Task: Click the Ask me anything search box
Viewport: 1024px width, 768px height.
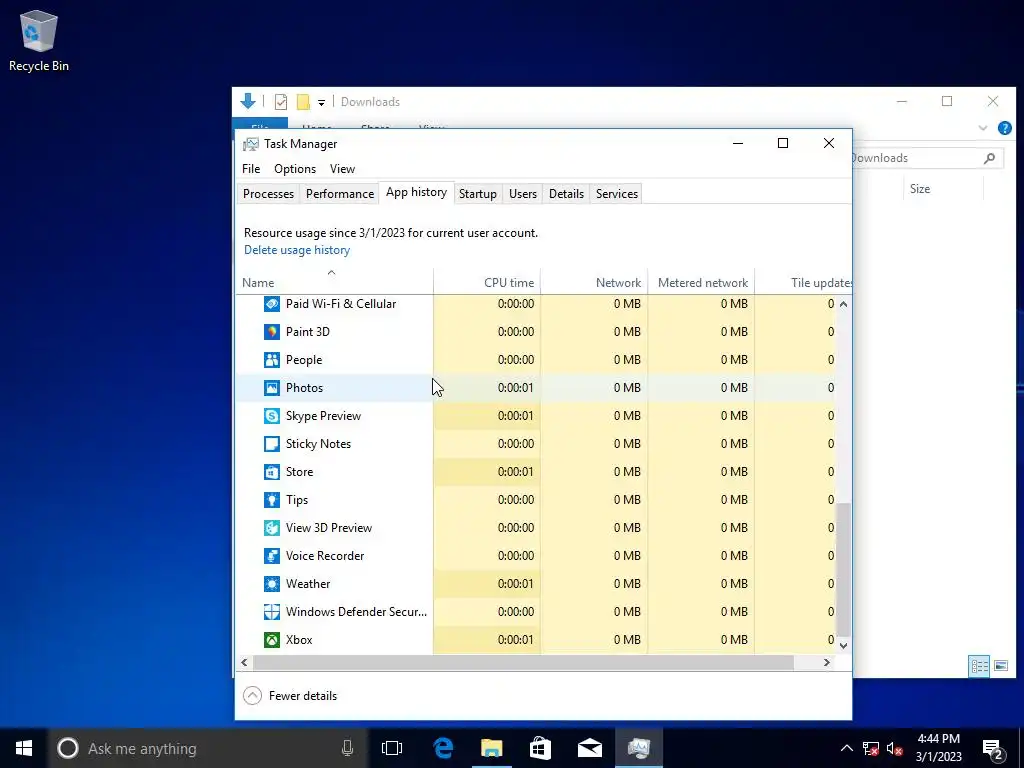Action: pyautogui.click(x=208, y=748)
